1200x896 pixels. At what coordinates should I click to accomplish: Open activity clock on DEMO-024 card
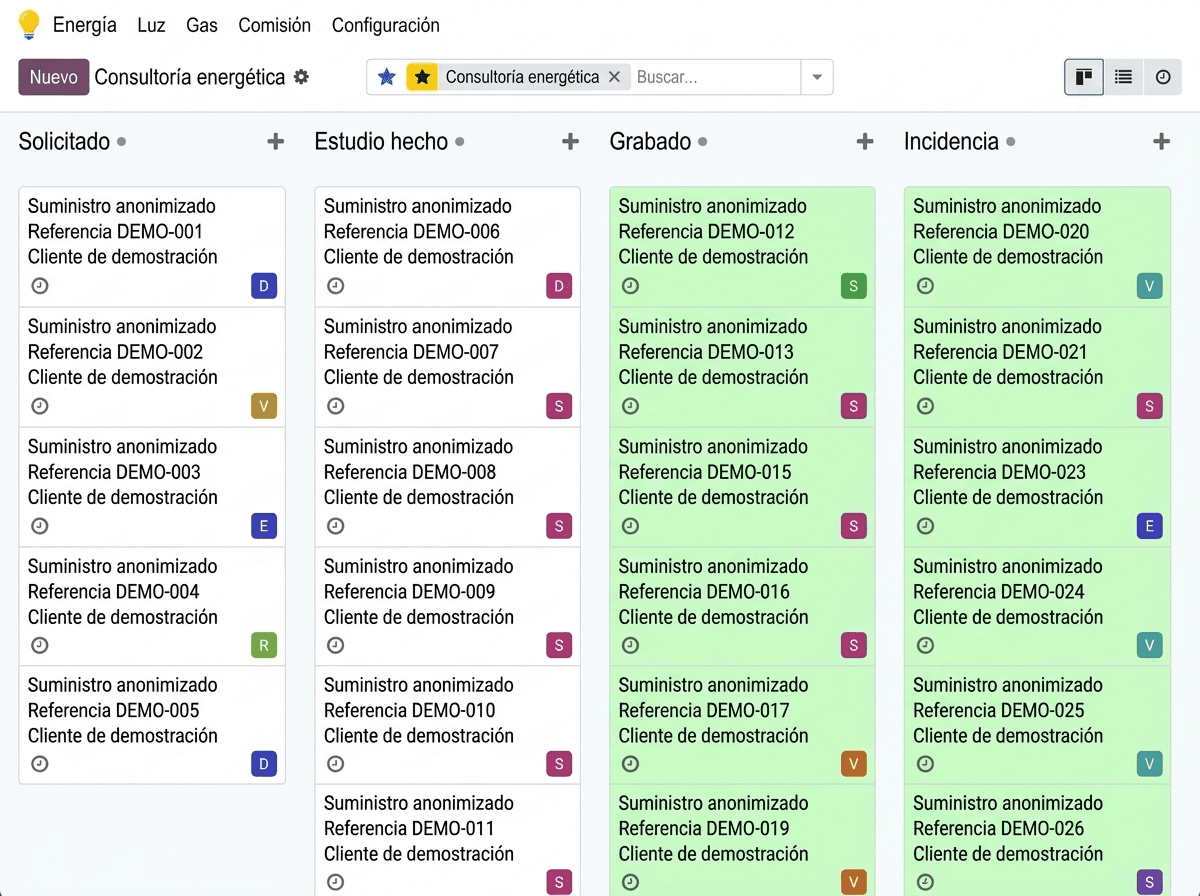pyautogui.click(x=926, y=645)
